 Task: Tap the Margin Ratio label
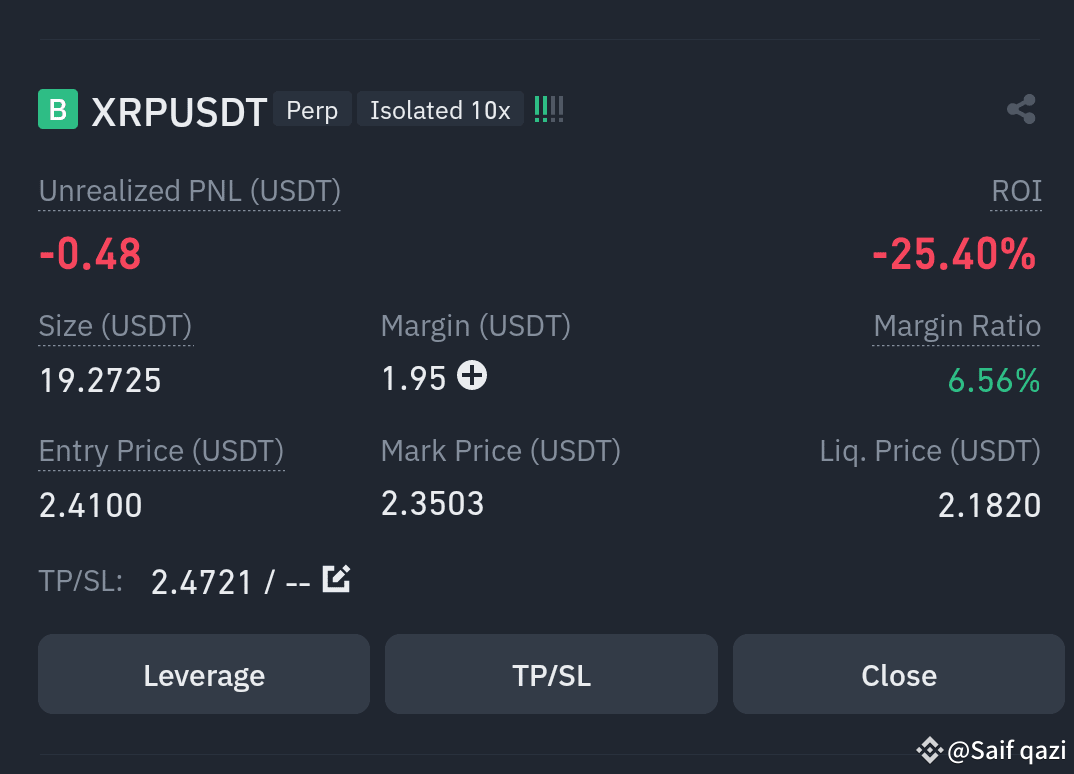click(957, 326)
